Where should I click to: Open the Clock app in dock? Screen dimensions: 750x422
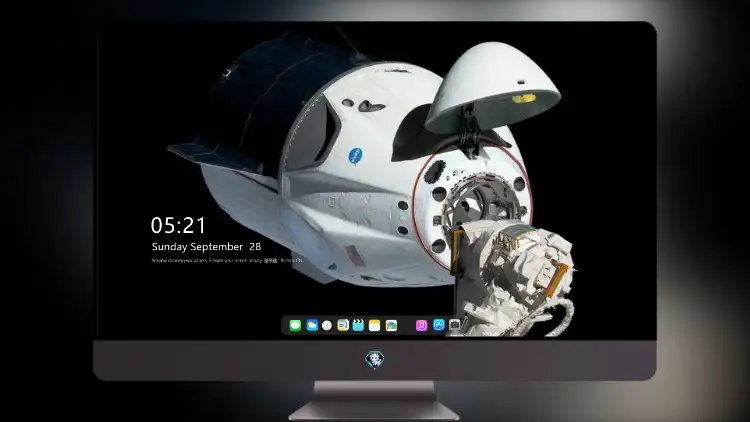(x=327, y=325)
